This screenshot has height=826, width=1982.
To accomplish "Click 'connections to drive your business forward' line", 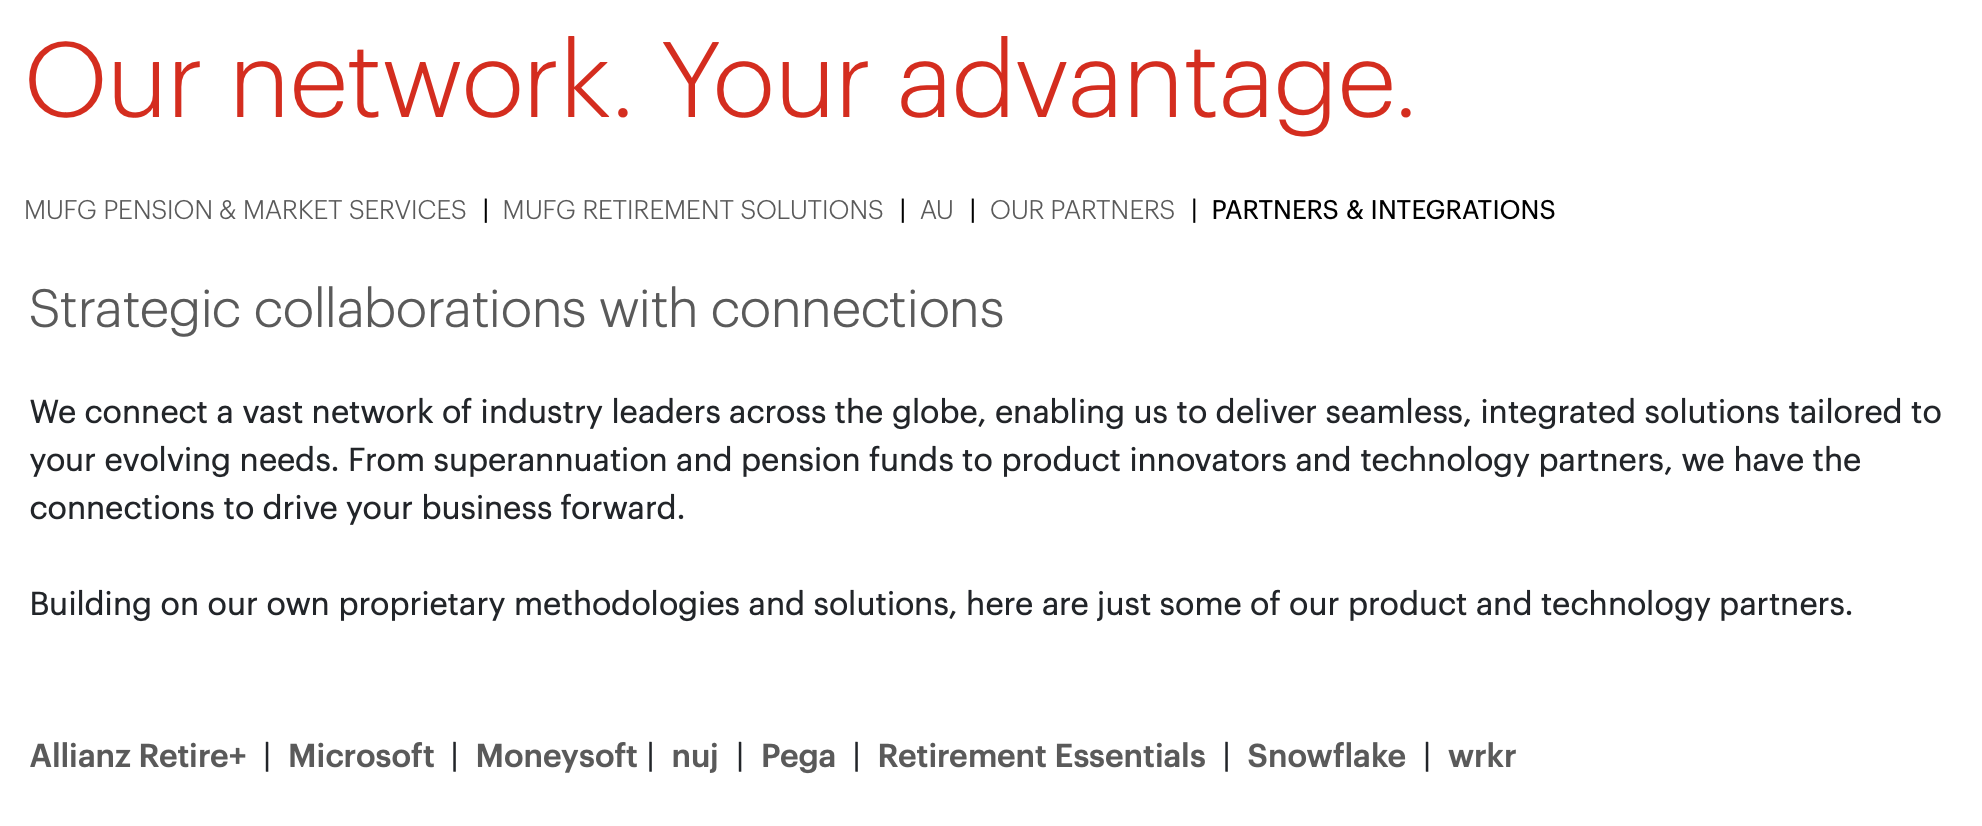I will pos(357,508).
